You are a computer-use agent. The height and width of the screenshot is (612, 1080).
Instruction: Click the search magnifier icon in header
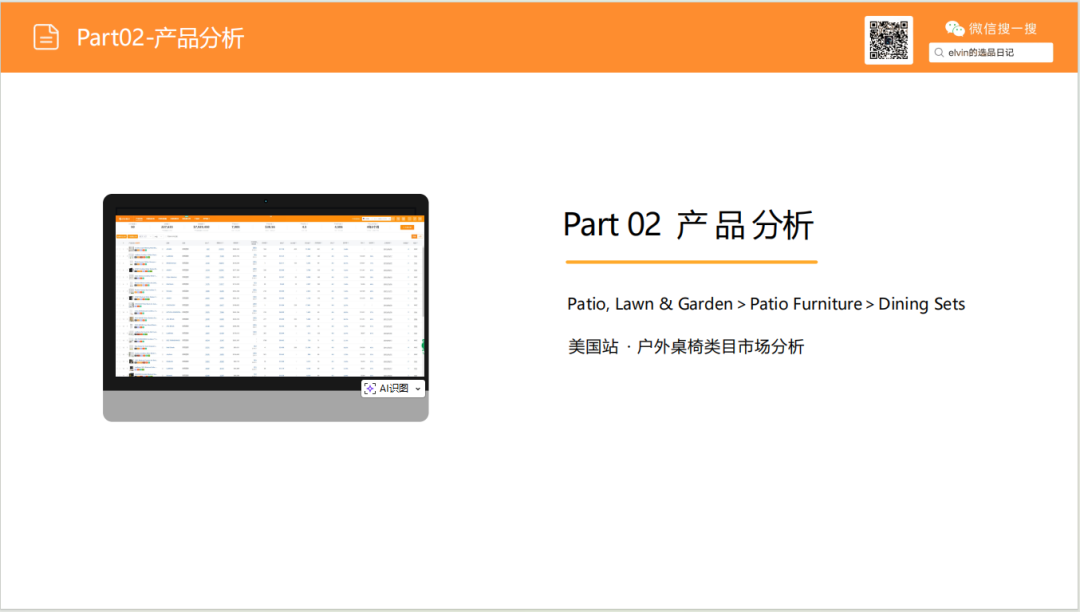939,52
